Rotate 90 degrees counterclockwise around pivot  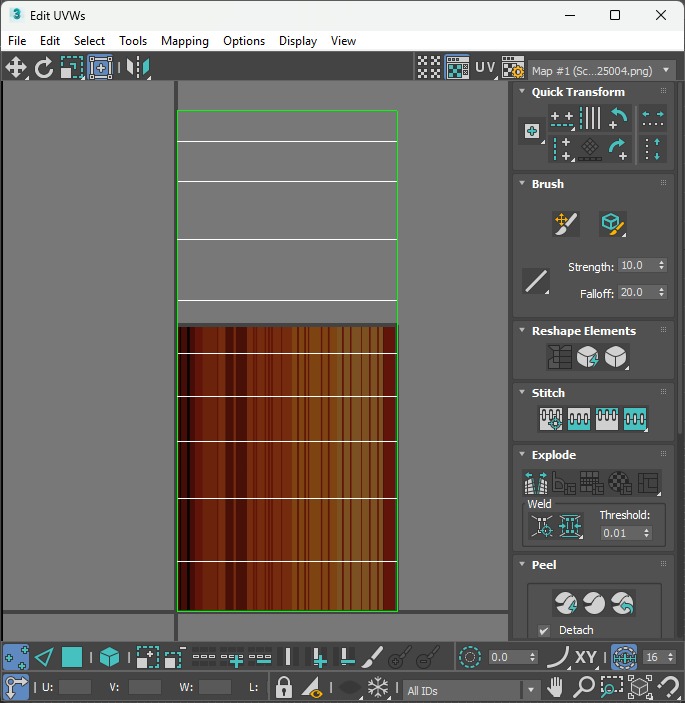tap(619, 118)
